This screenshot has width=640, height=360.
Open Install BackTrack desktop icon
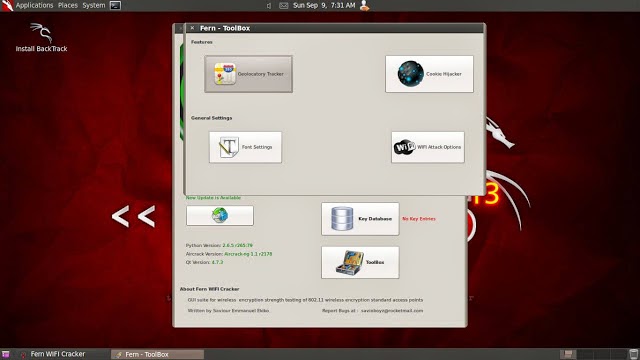41,38
